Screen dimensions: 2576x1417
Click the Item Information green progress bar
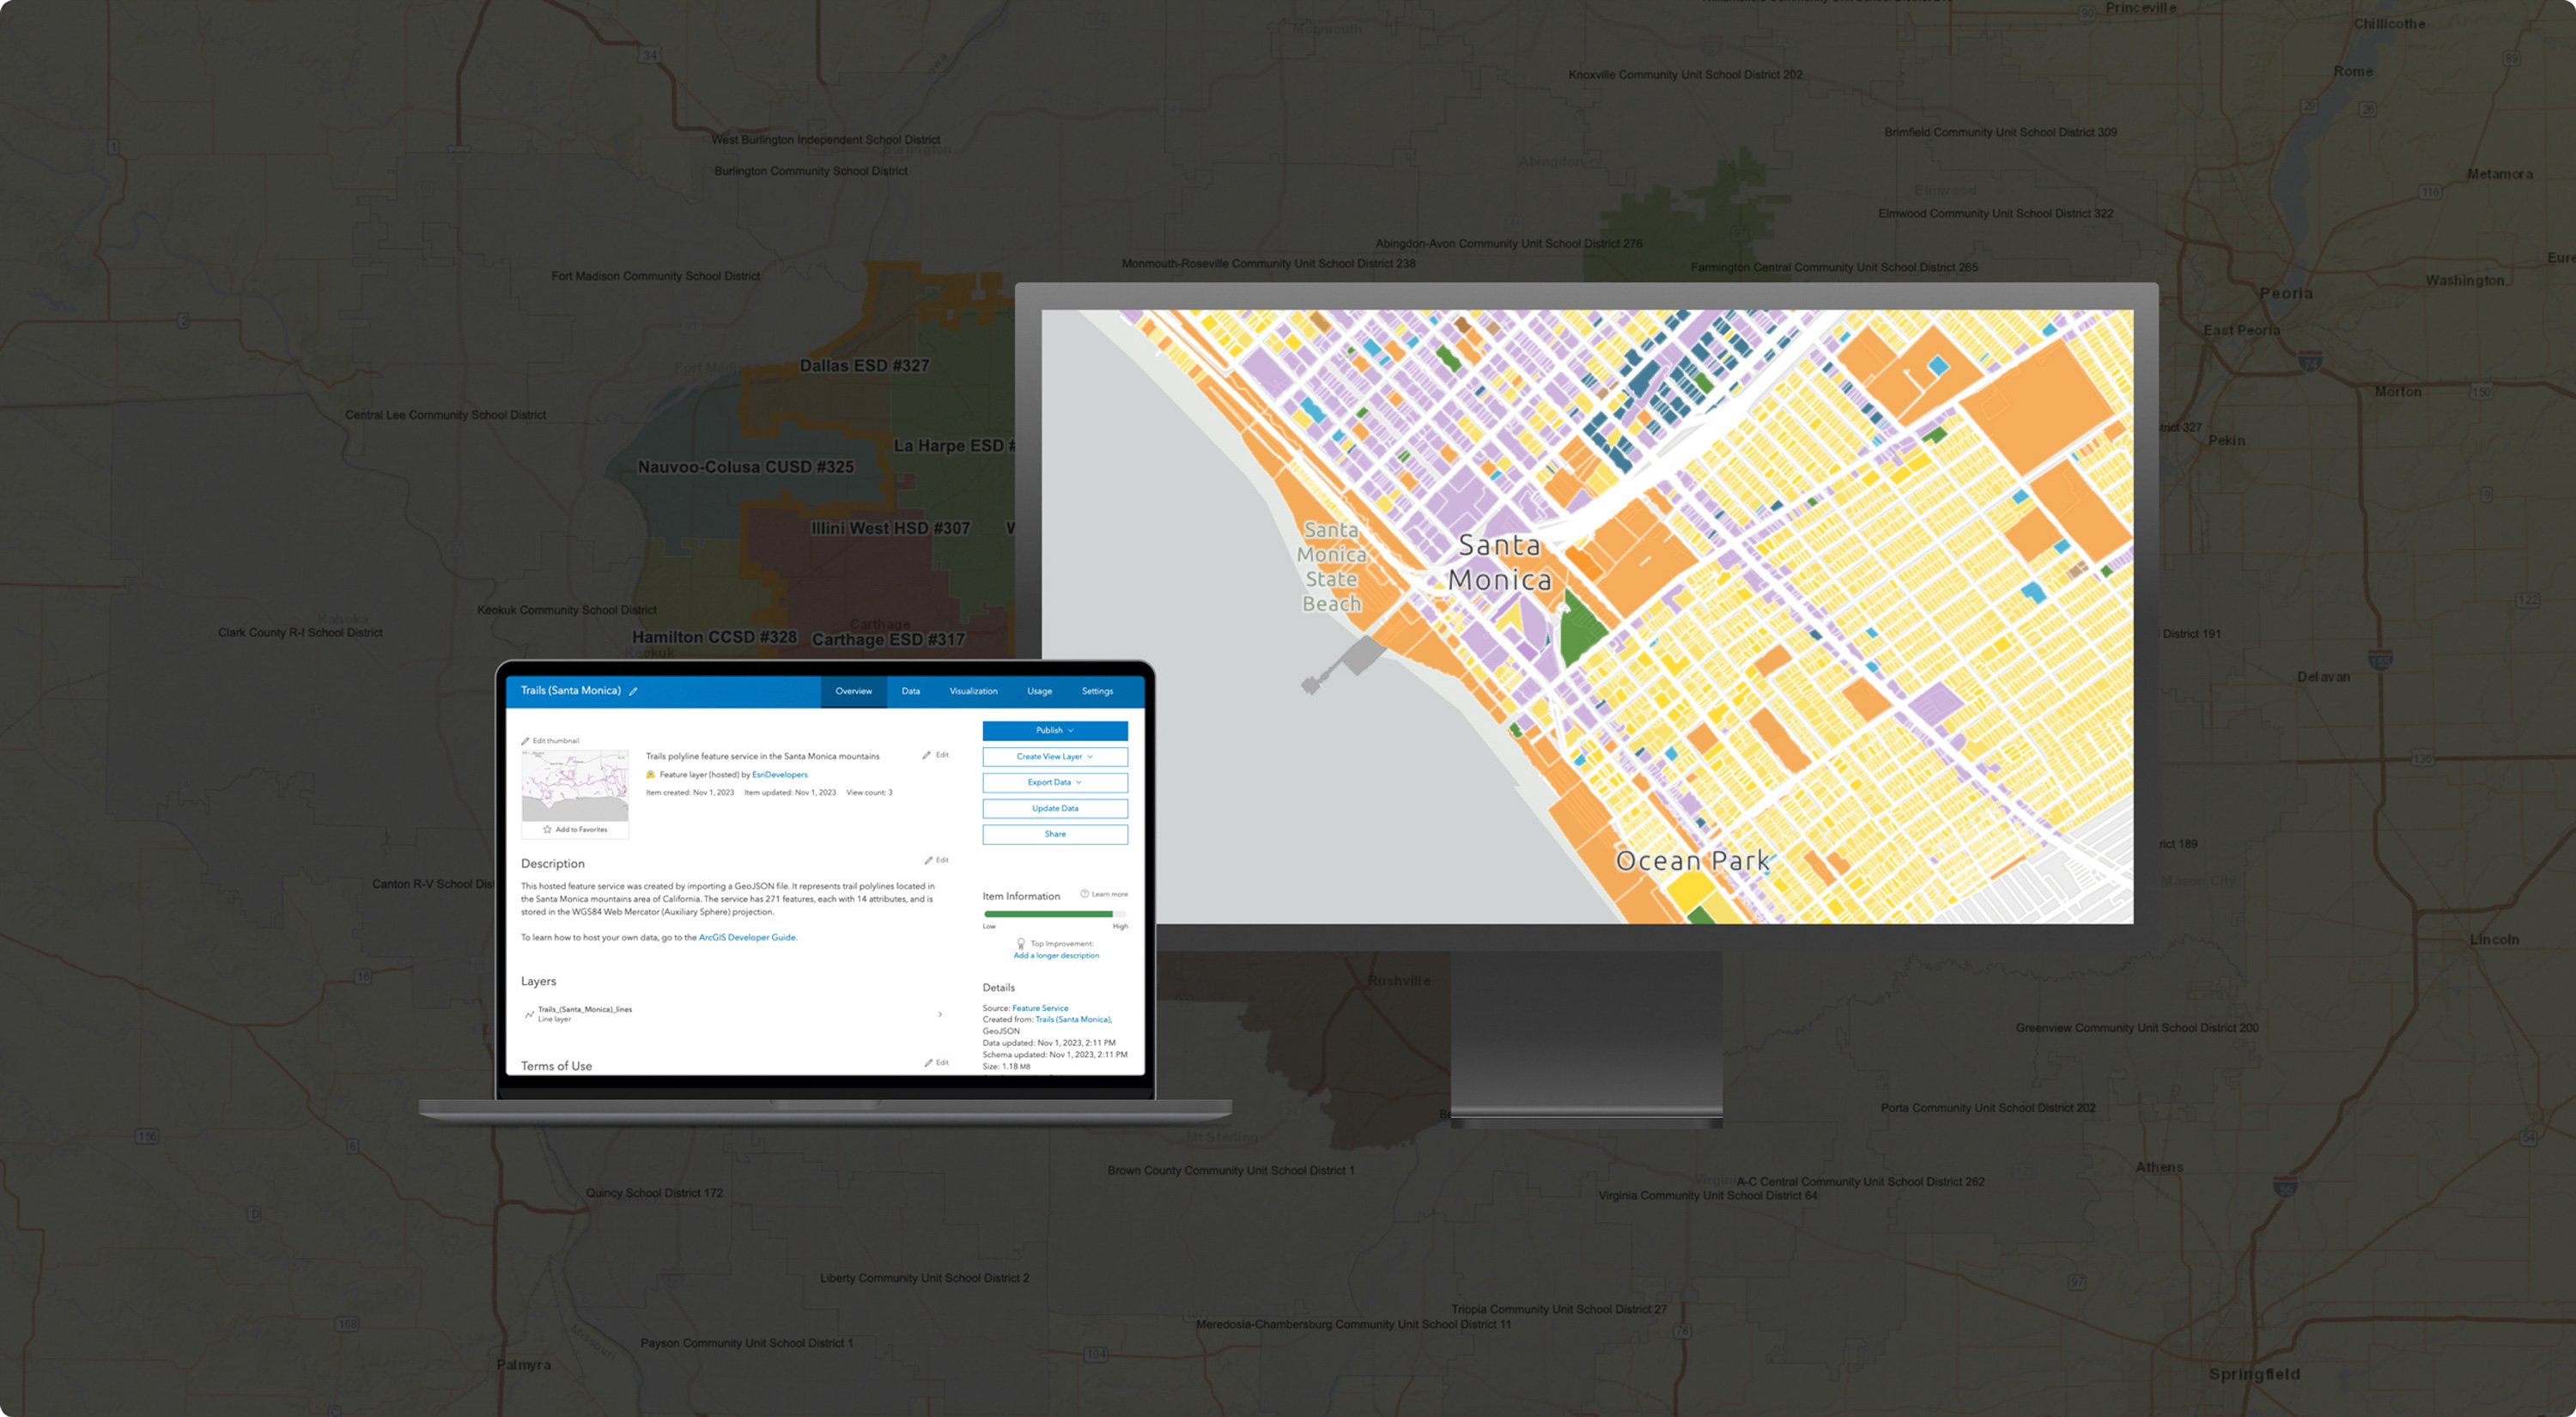tap(1048, 913)
